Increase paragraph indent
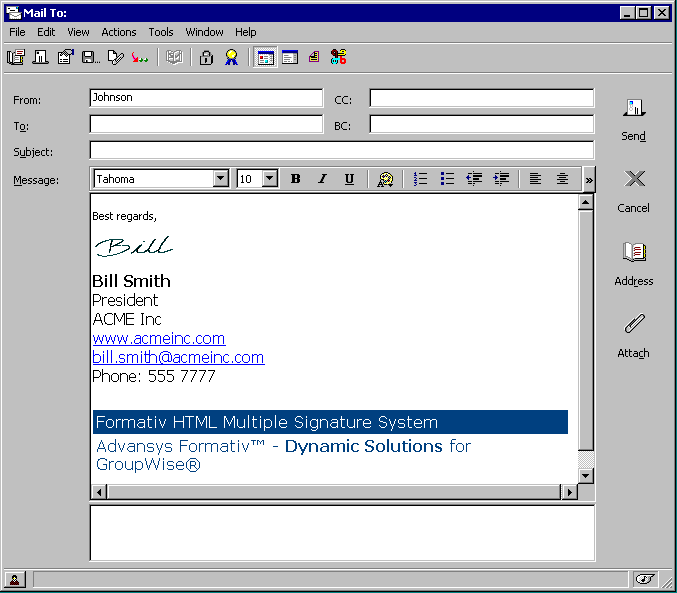The image size is (677, 593). (501, 179)
